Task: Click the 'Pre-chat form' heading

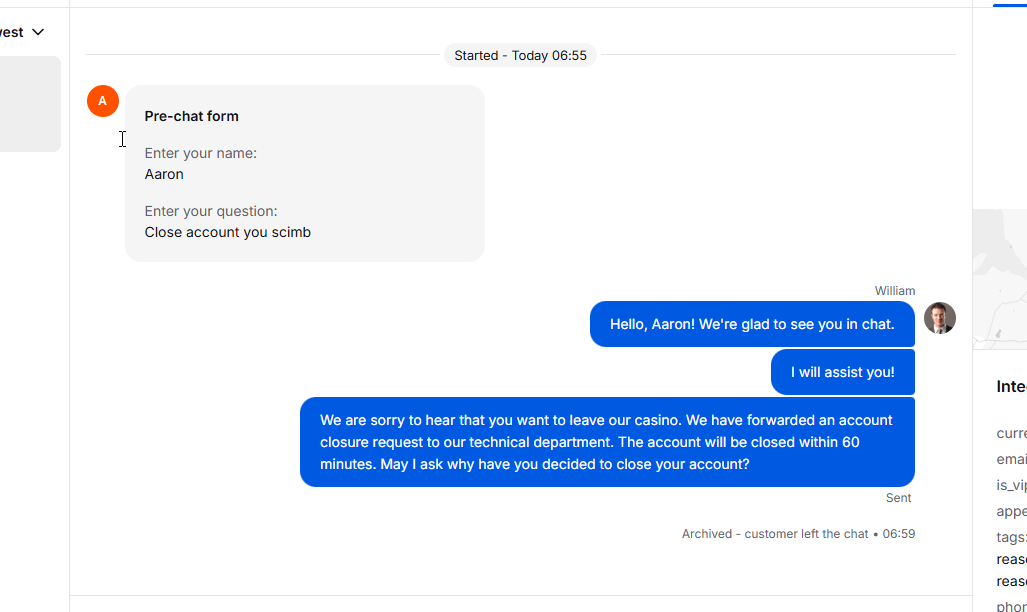Action: coord(191,116)
